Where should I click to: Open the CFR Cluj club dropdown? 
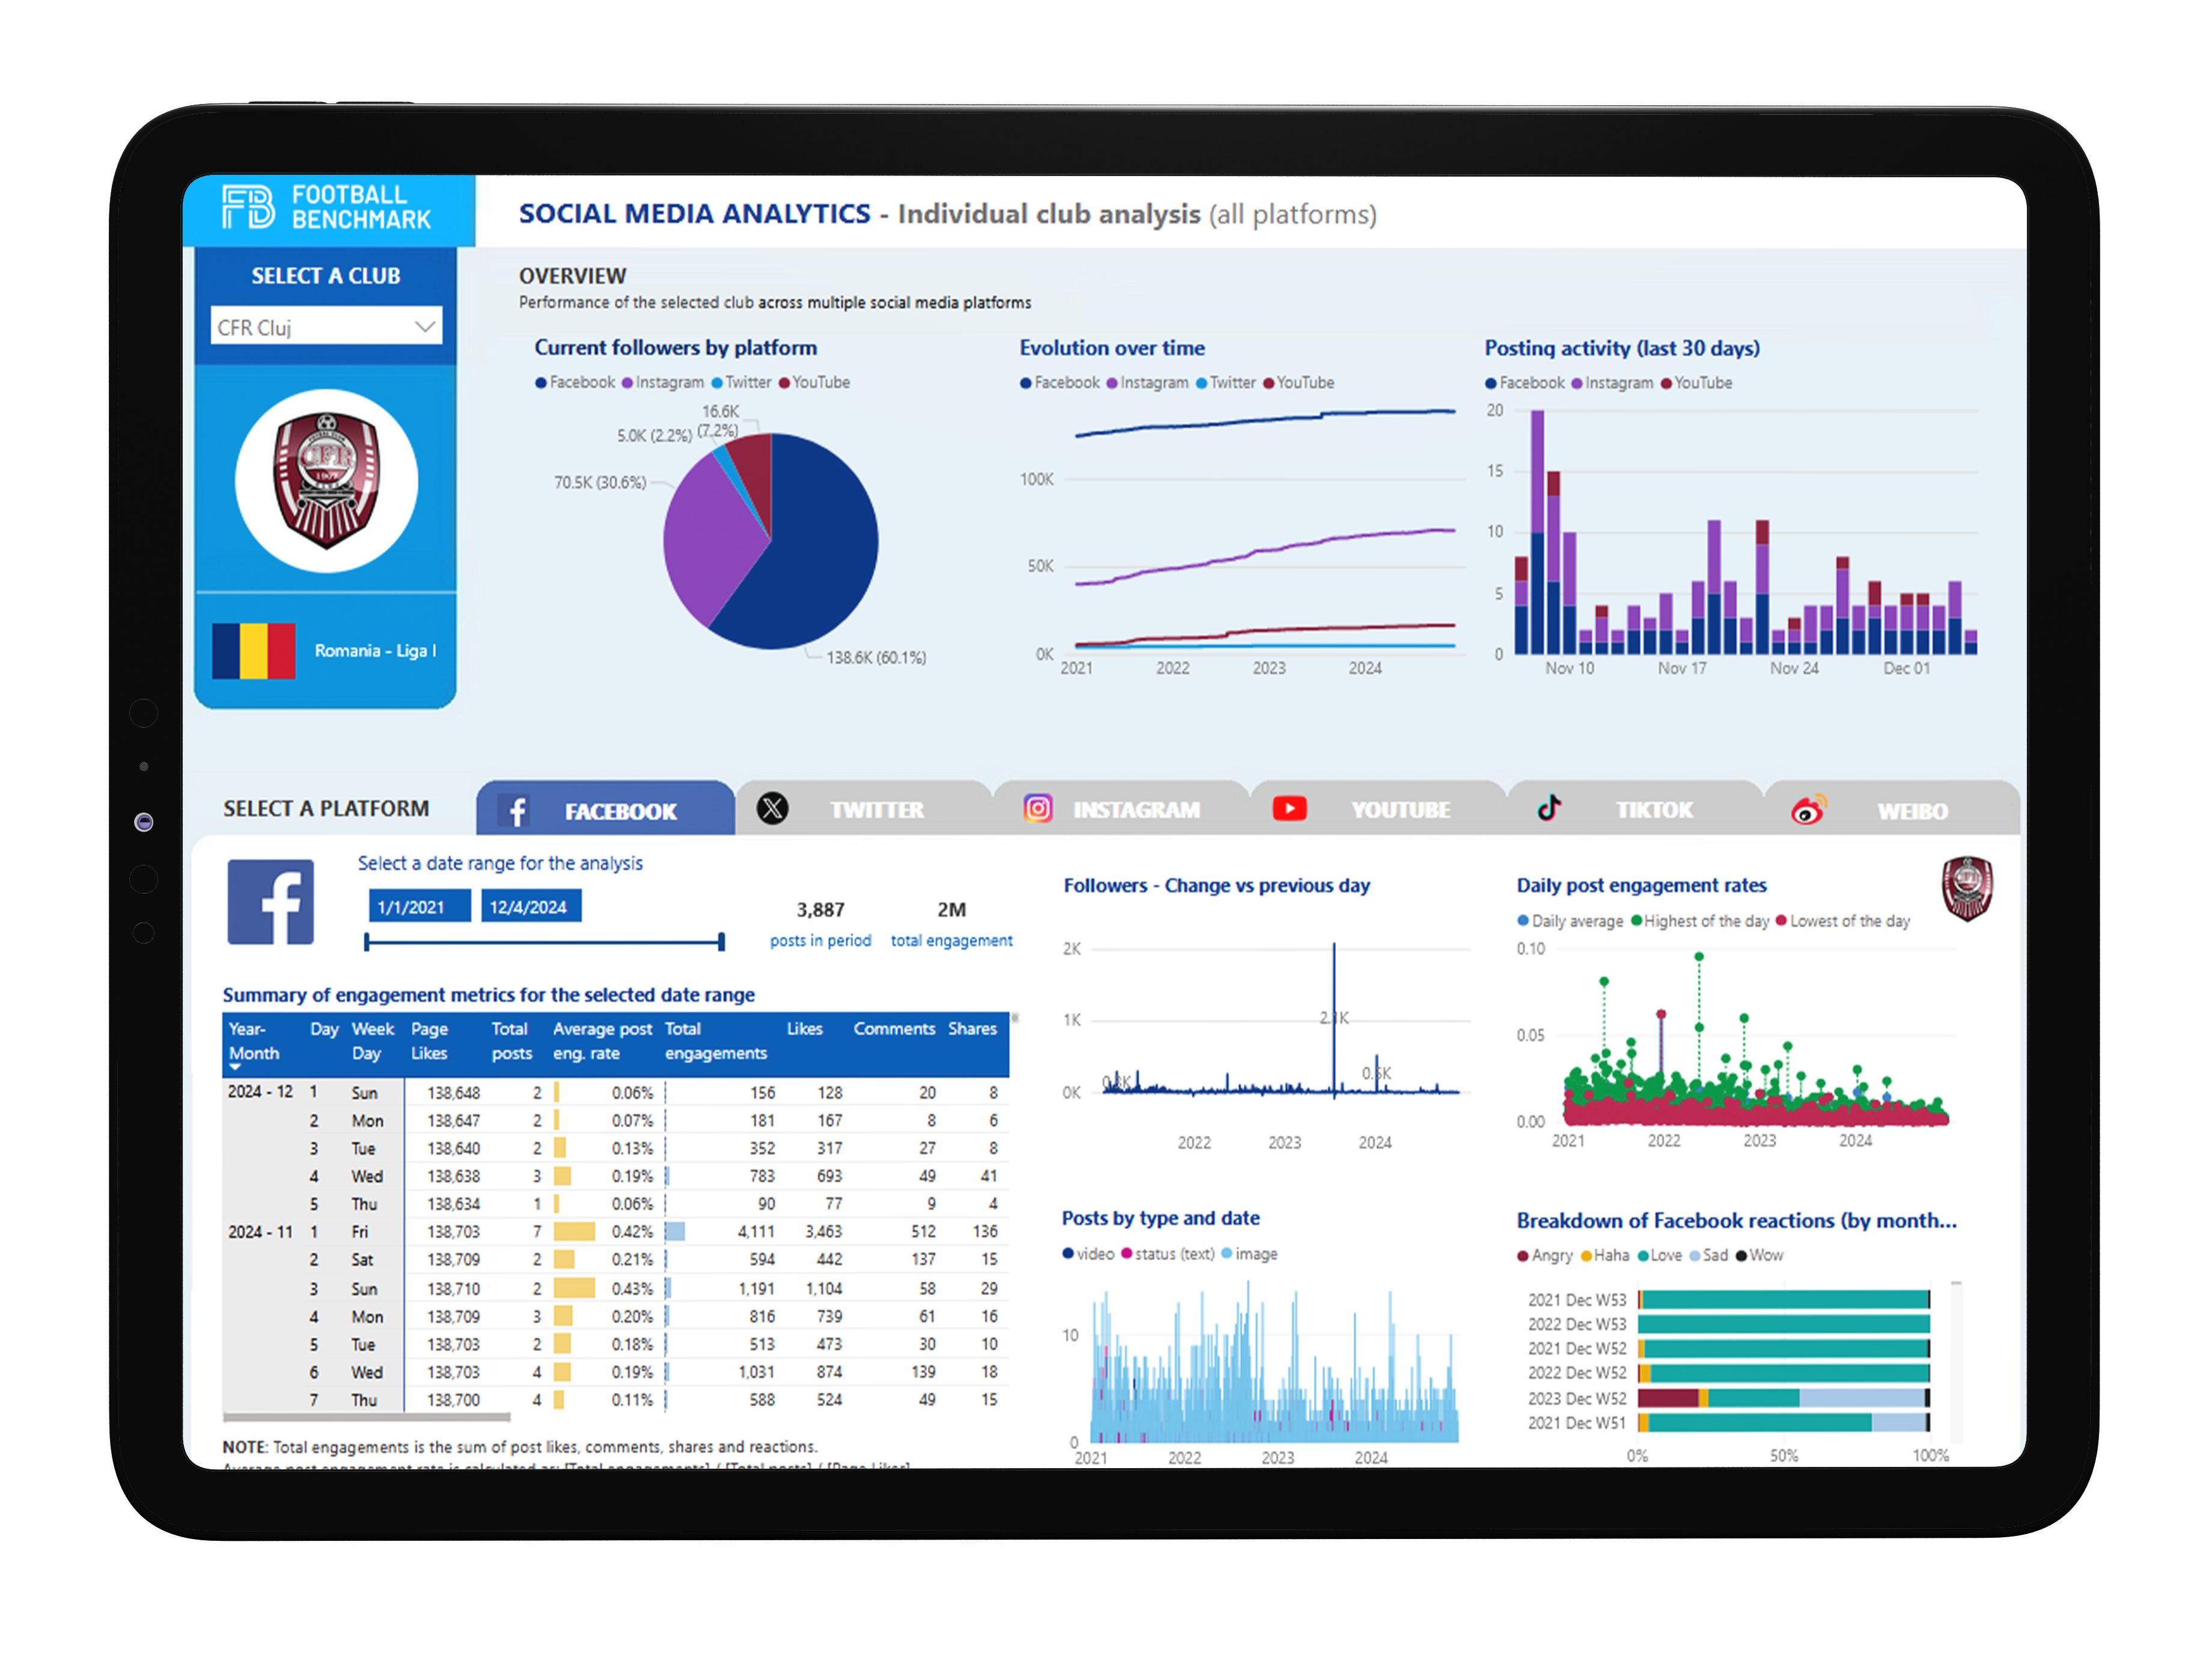(x=326, y=327)
